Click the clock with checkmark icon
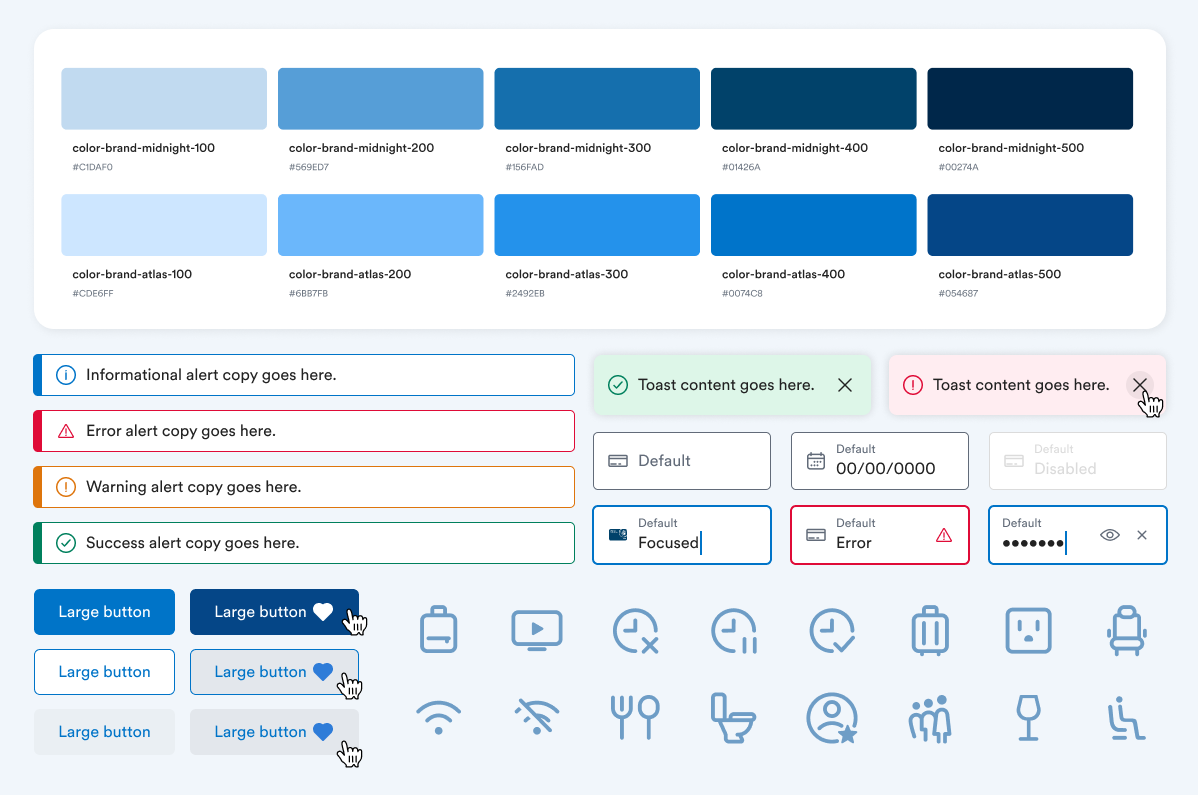The height and width of the screenshot is (795, 1198). [x=832, y=630]
